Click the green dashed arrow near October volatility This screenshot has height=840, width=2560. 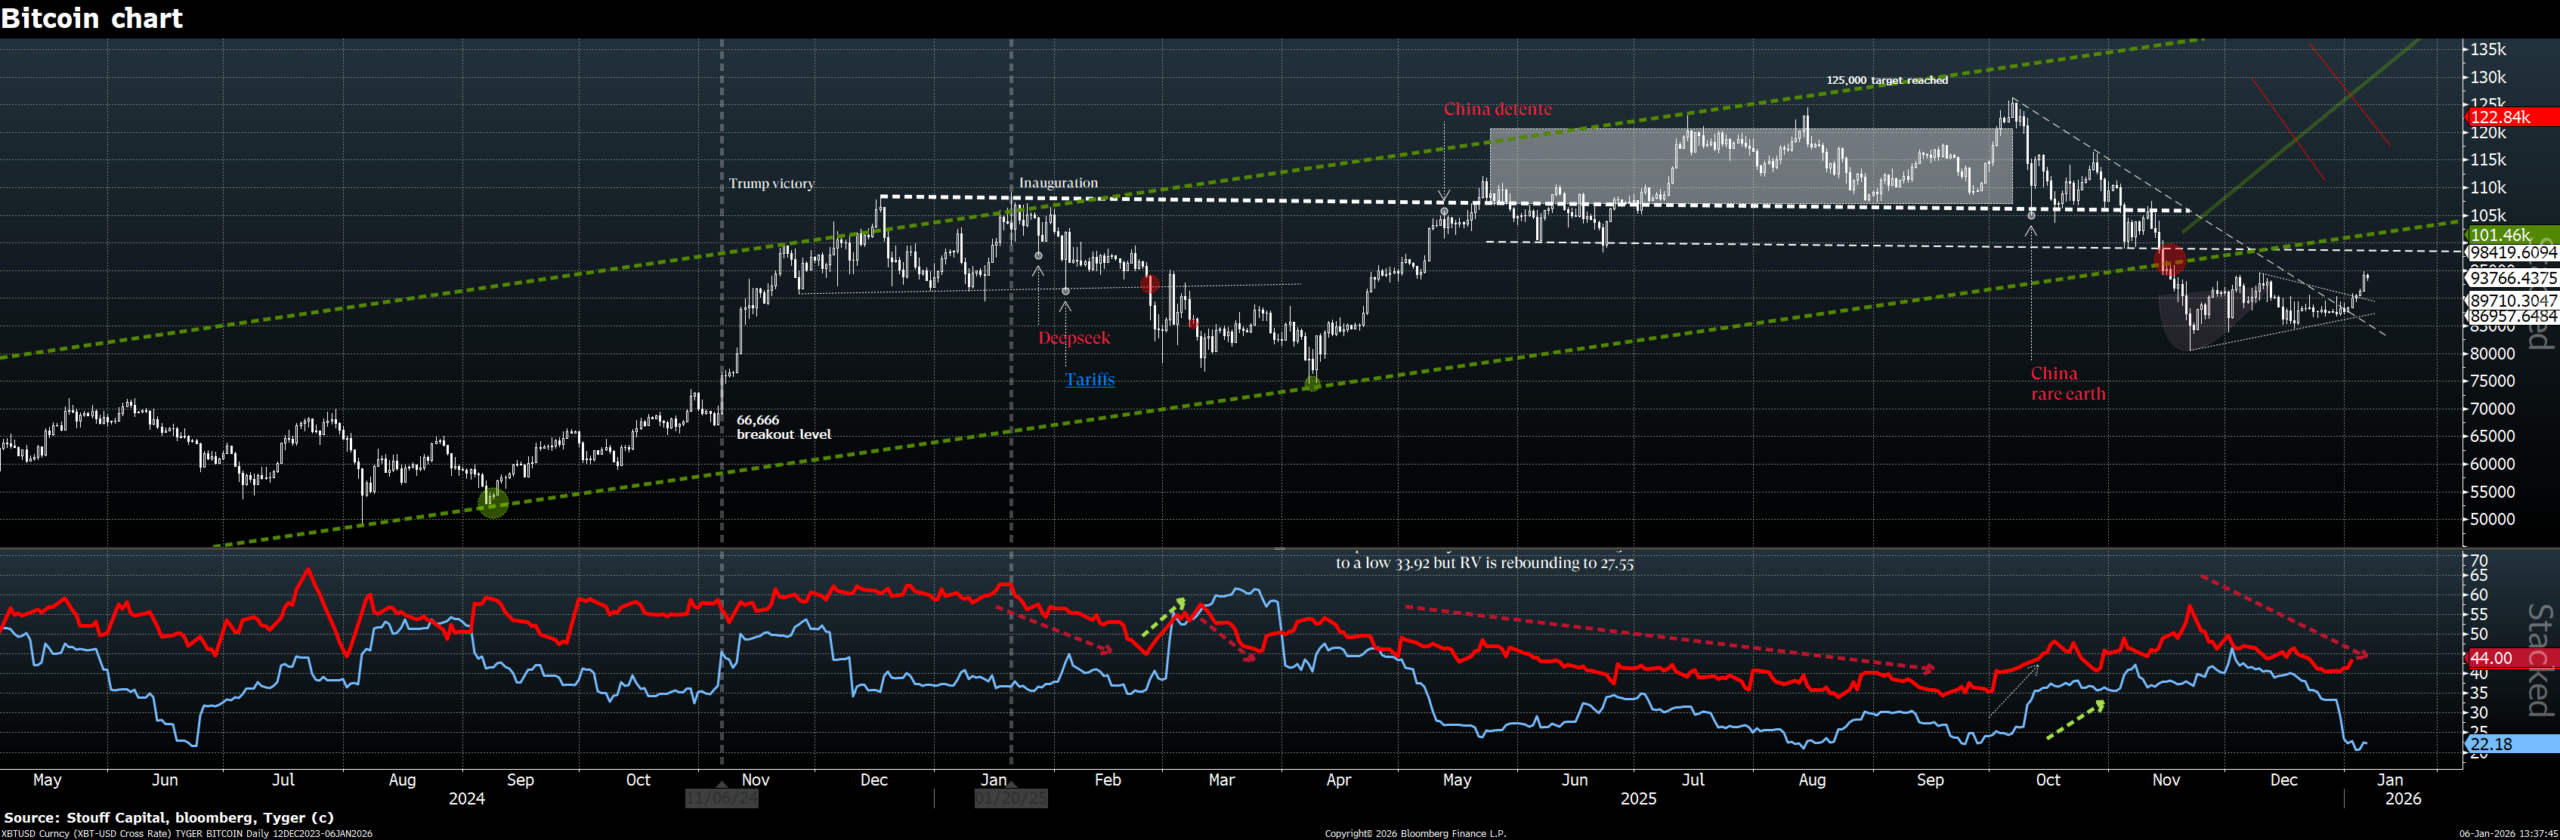2076,721
